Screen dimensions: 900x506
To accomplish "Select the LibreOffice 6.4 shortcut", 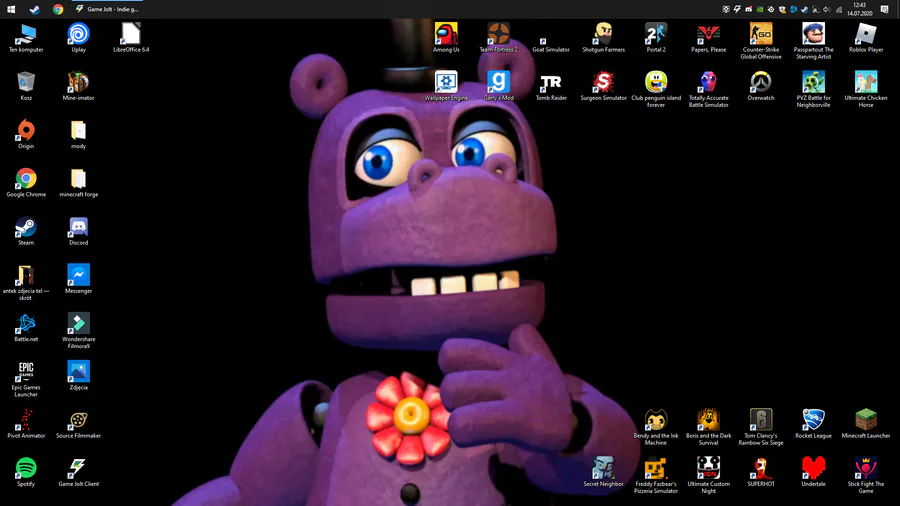I will 131,38.
